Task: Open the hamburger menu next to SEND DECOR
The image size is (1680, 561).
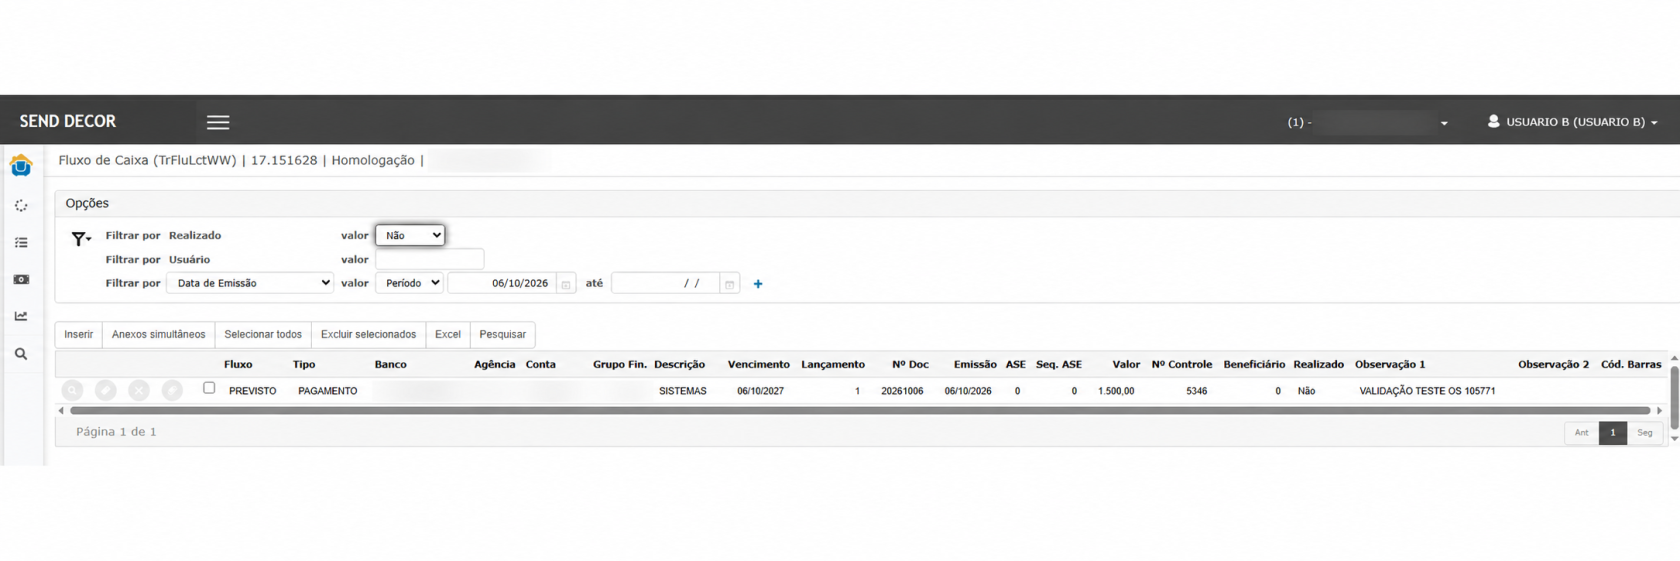Action: tap(218, 122)
